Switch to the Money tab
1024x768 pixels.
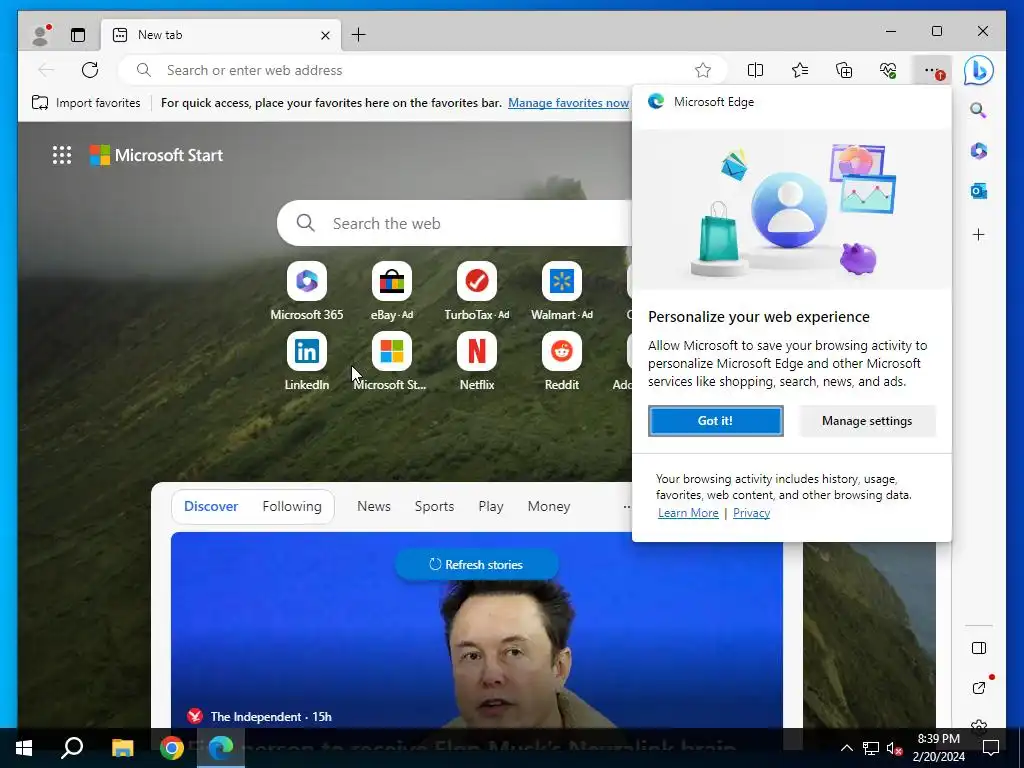click(x=549, y=506)
